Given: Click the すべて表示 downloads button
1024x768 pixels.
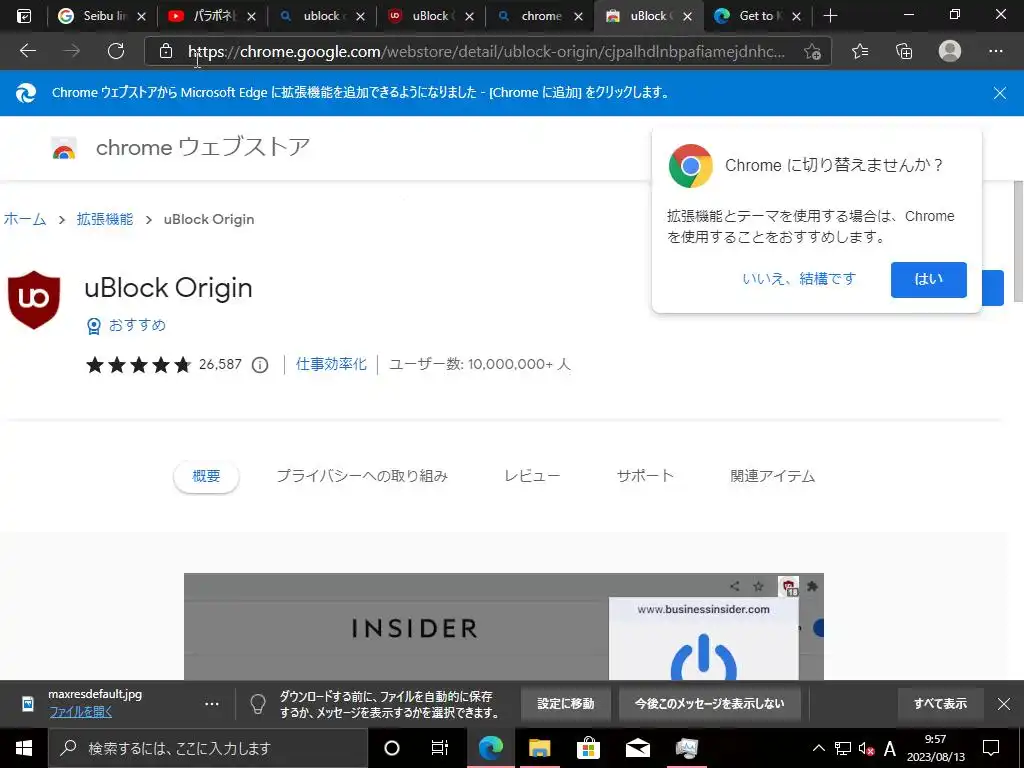Looking at the screenshot, I should pyautogui.click(x=940, y=704).
